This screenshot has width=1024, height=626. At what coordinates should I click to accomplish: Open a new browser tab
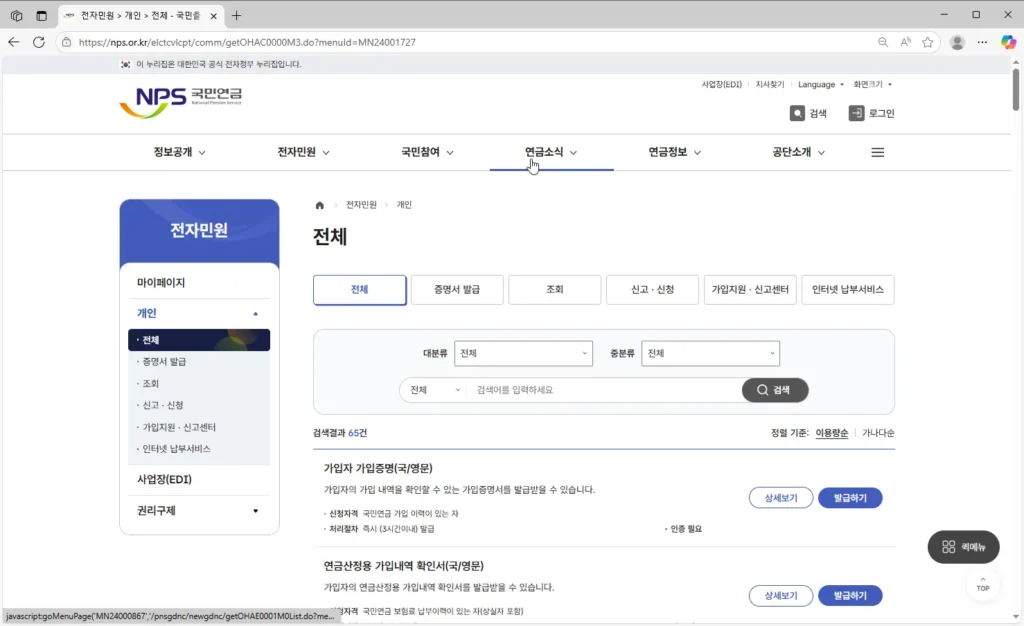[x=236, y=16]
